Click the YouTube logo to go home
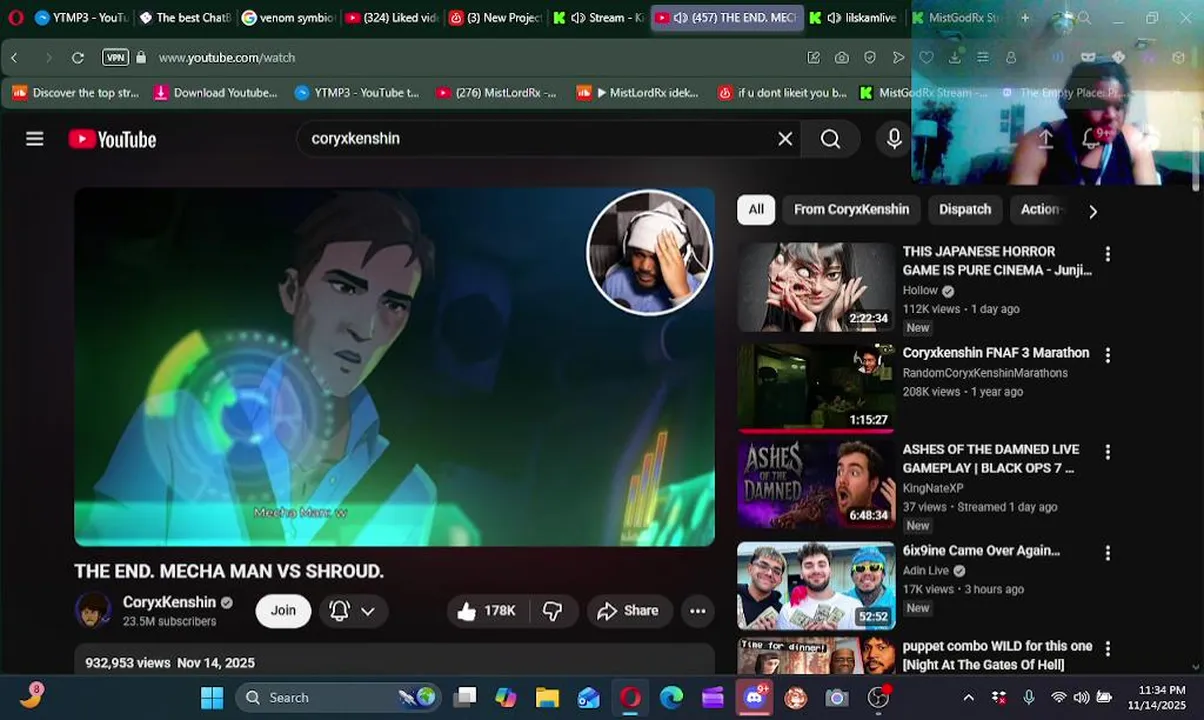The image size is (1204, 720). [112, 139]
